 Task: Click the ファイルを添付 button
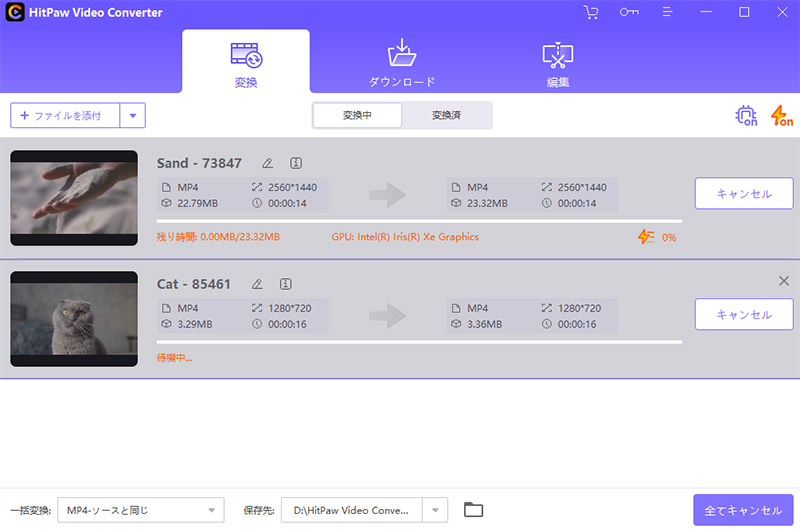65,115
